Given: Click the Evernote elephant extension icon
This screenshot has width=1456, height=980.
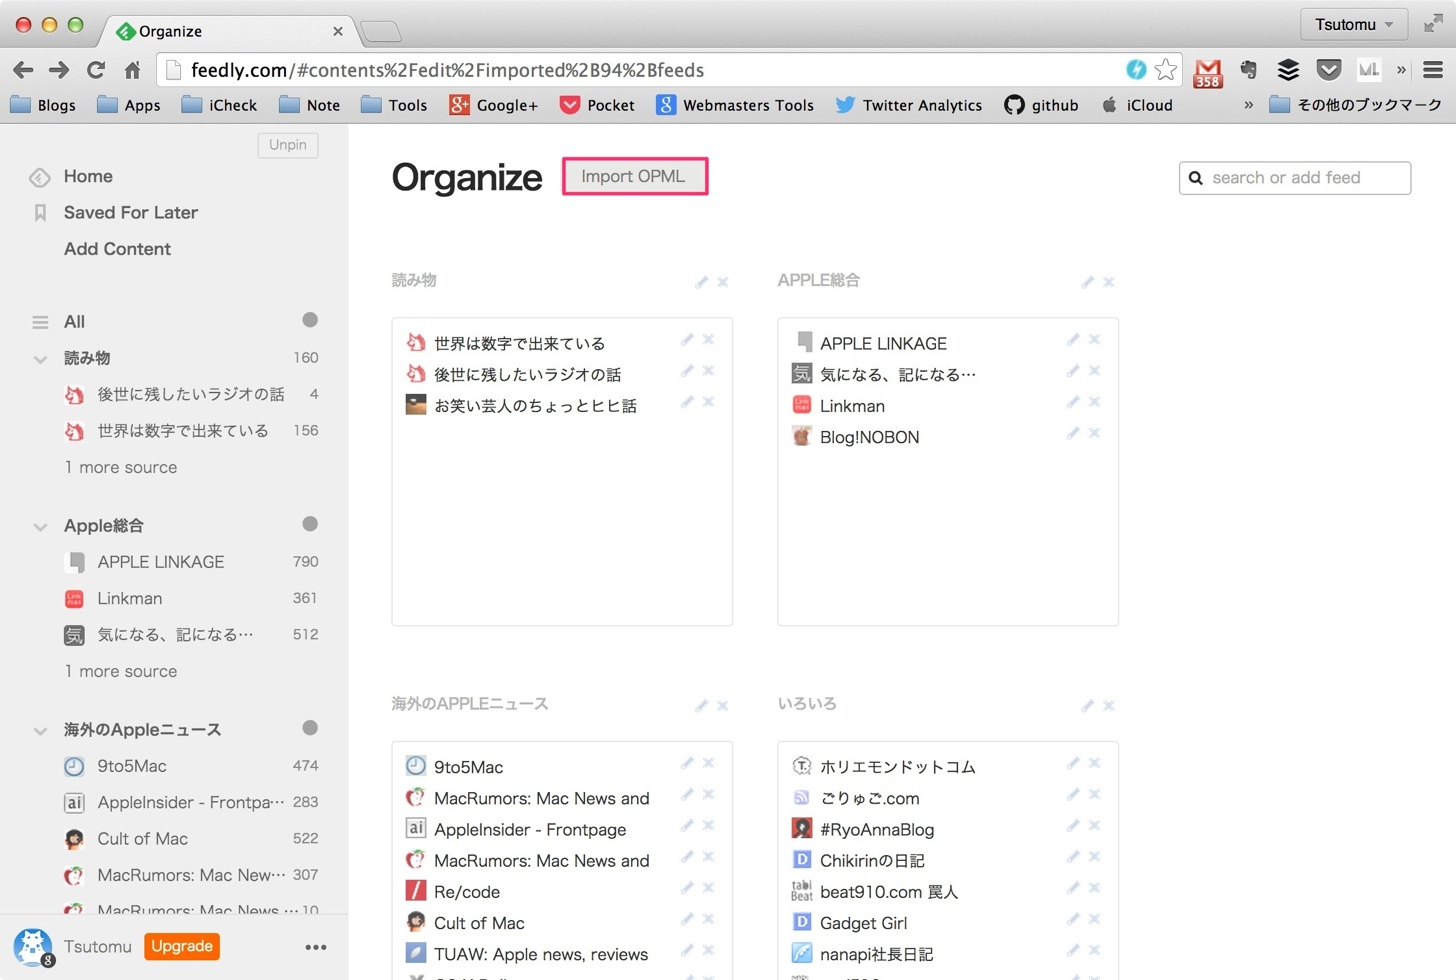Looking at the screenshot, I should coord(1248,69).
